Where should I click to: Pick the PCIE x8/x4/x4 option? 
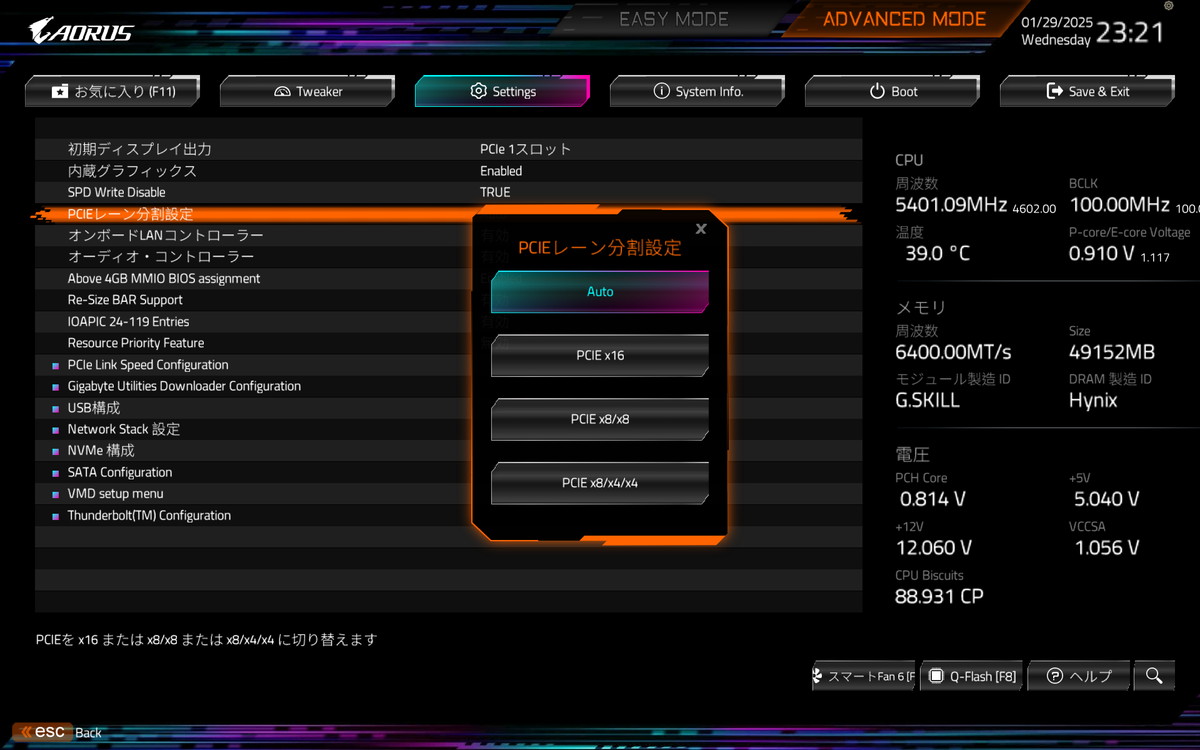[x=600, y=483]
